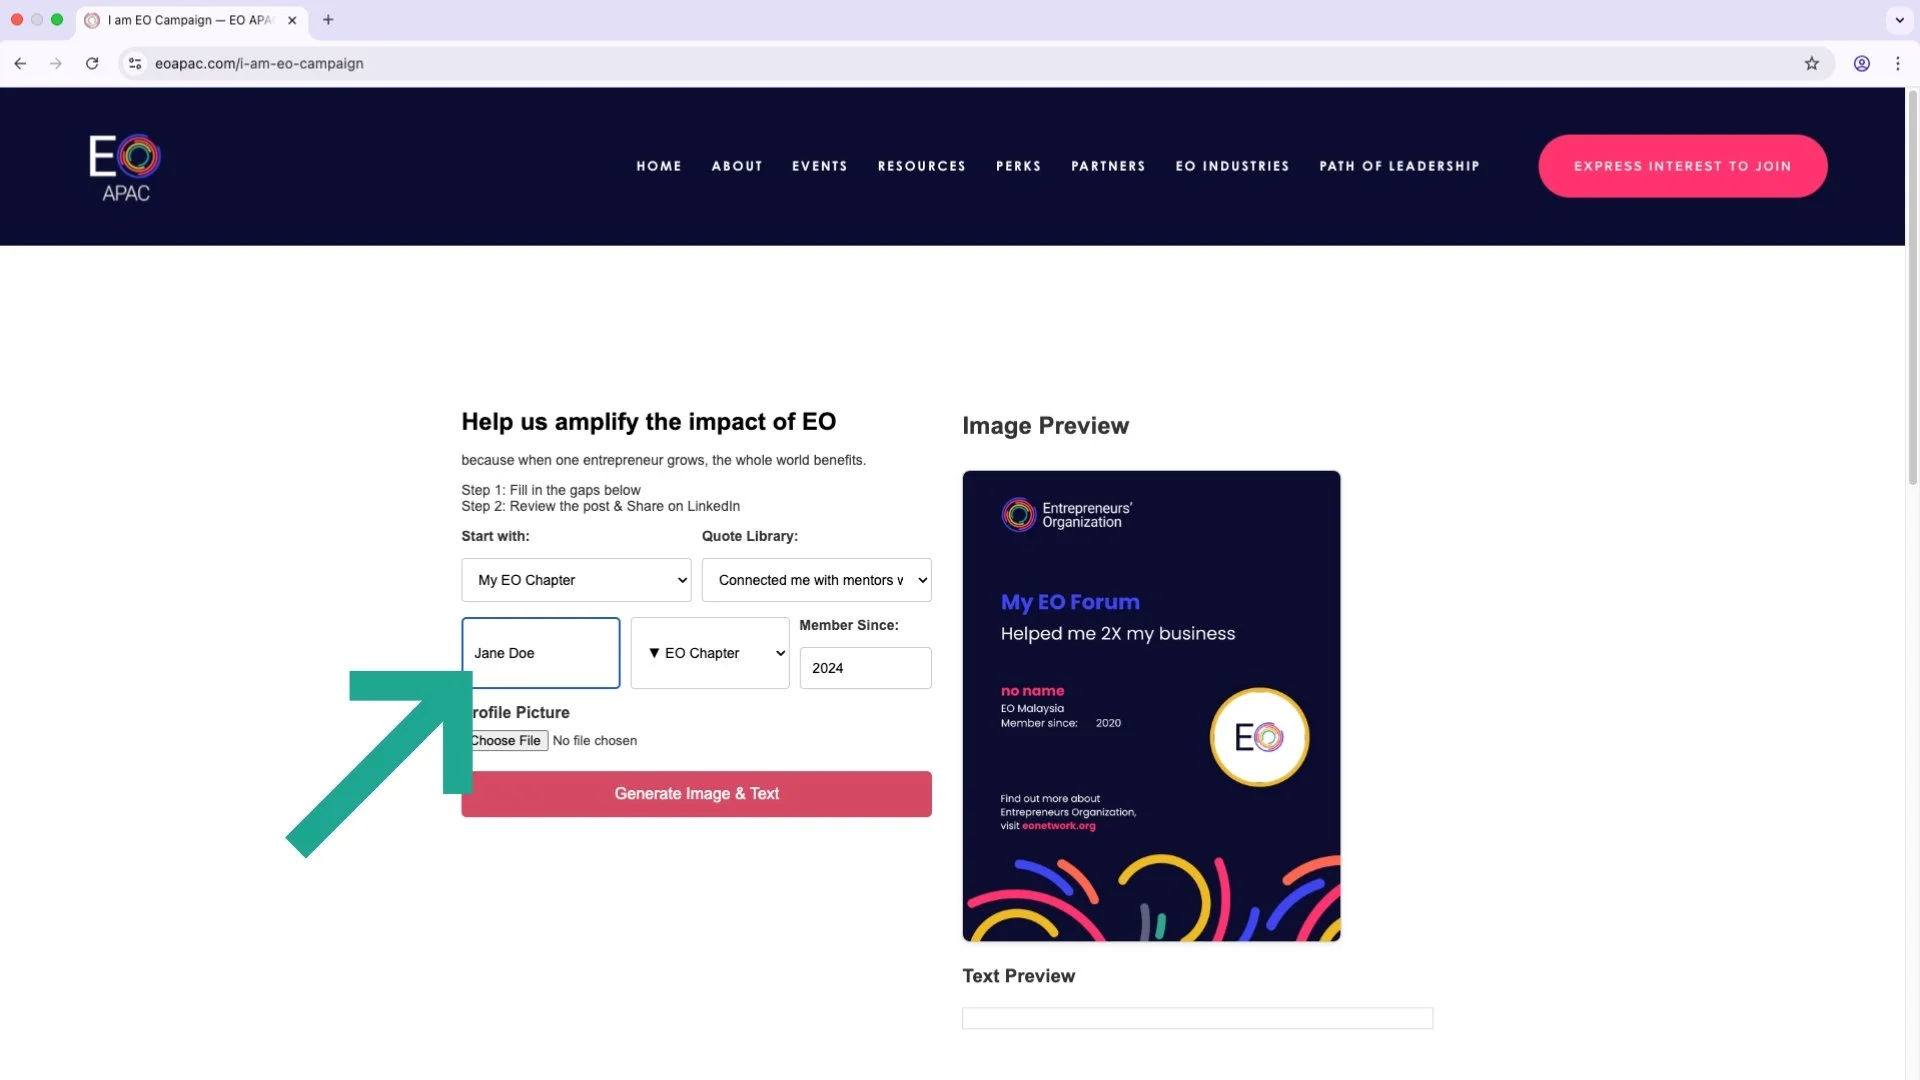Open the Chrome three-dot menu

pos(1897,63)
